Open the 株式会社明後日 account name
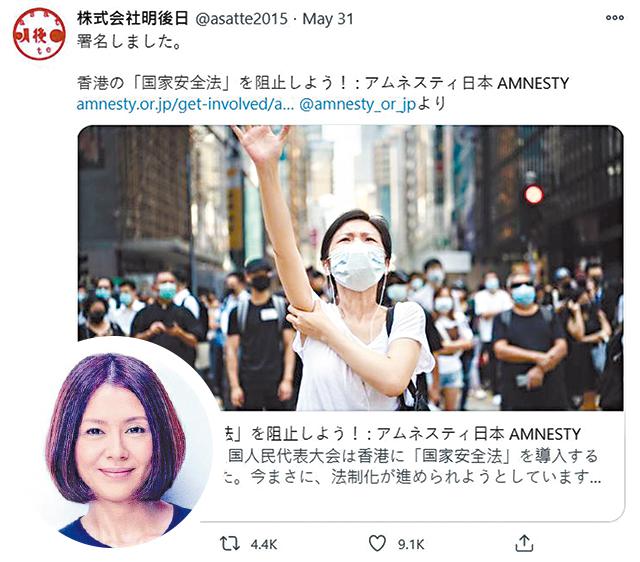The height and width of the screenshot is (562, 640). click(133, 18)
